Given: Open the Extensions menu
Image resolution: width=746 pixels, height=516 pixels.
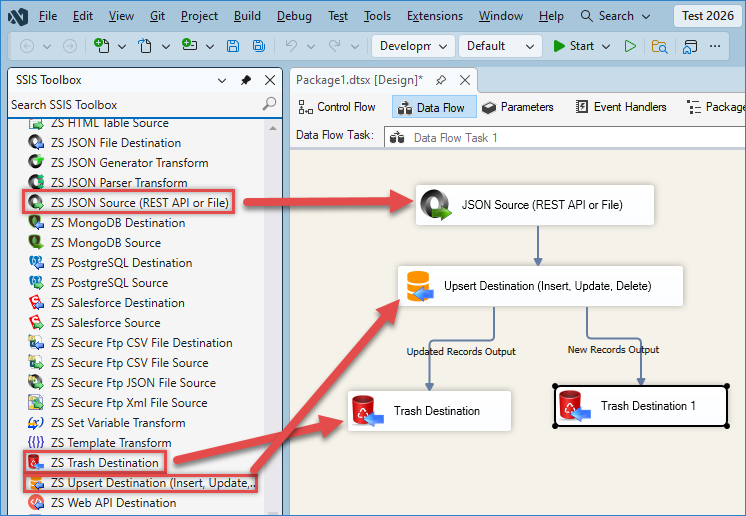Looking at the screenshot, I should point(435,16).
